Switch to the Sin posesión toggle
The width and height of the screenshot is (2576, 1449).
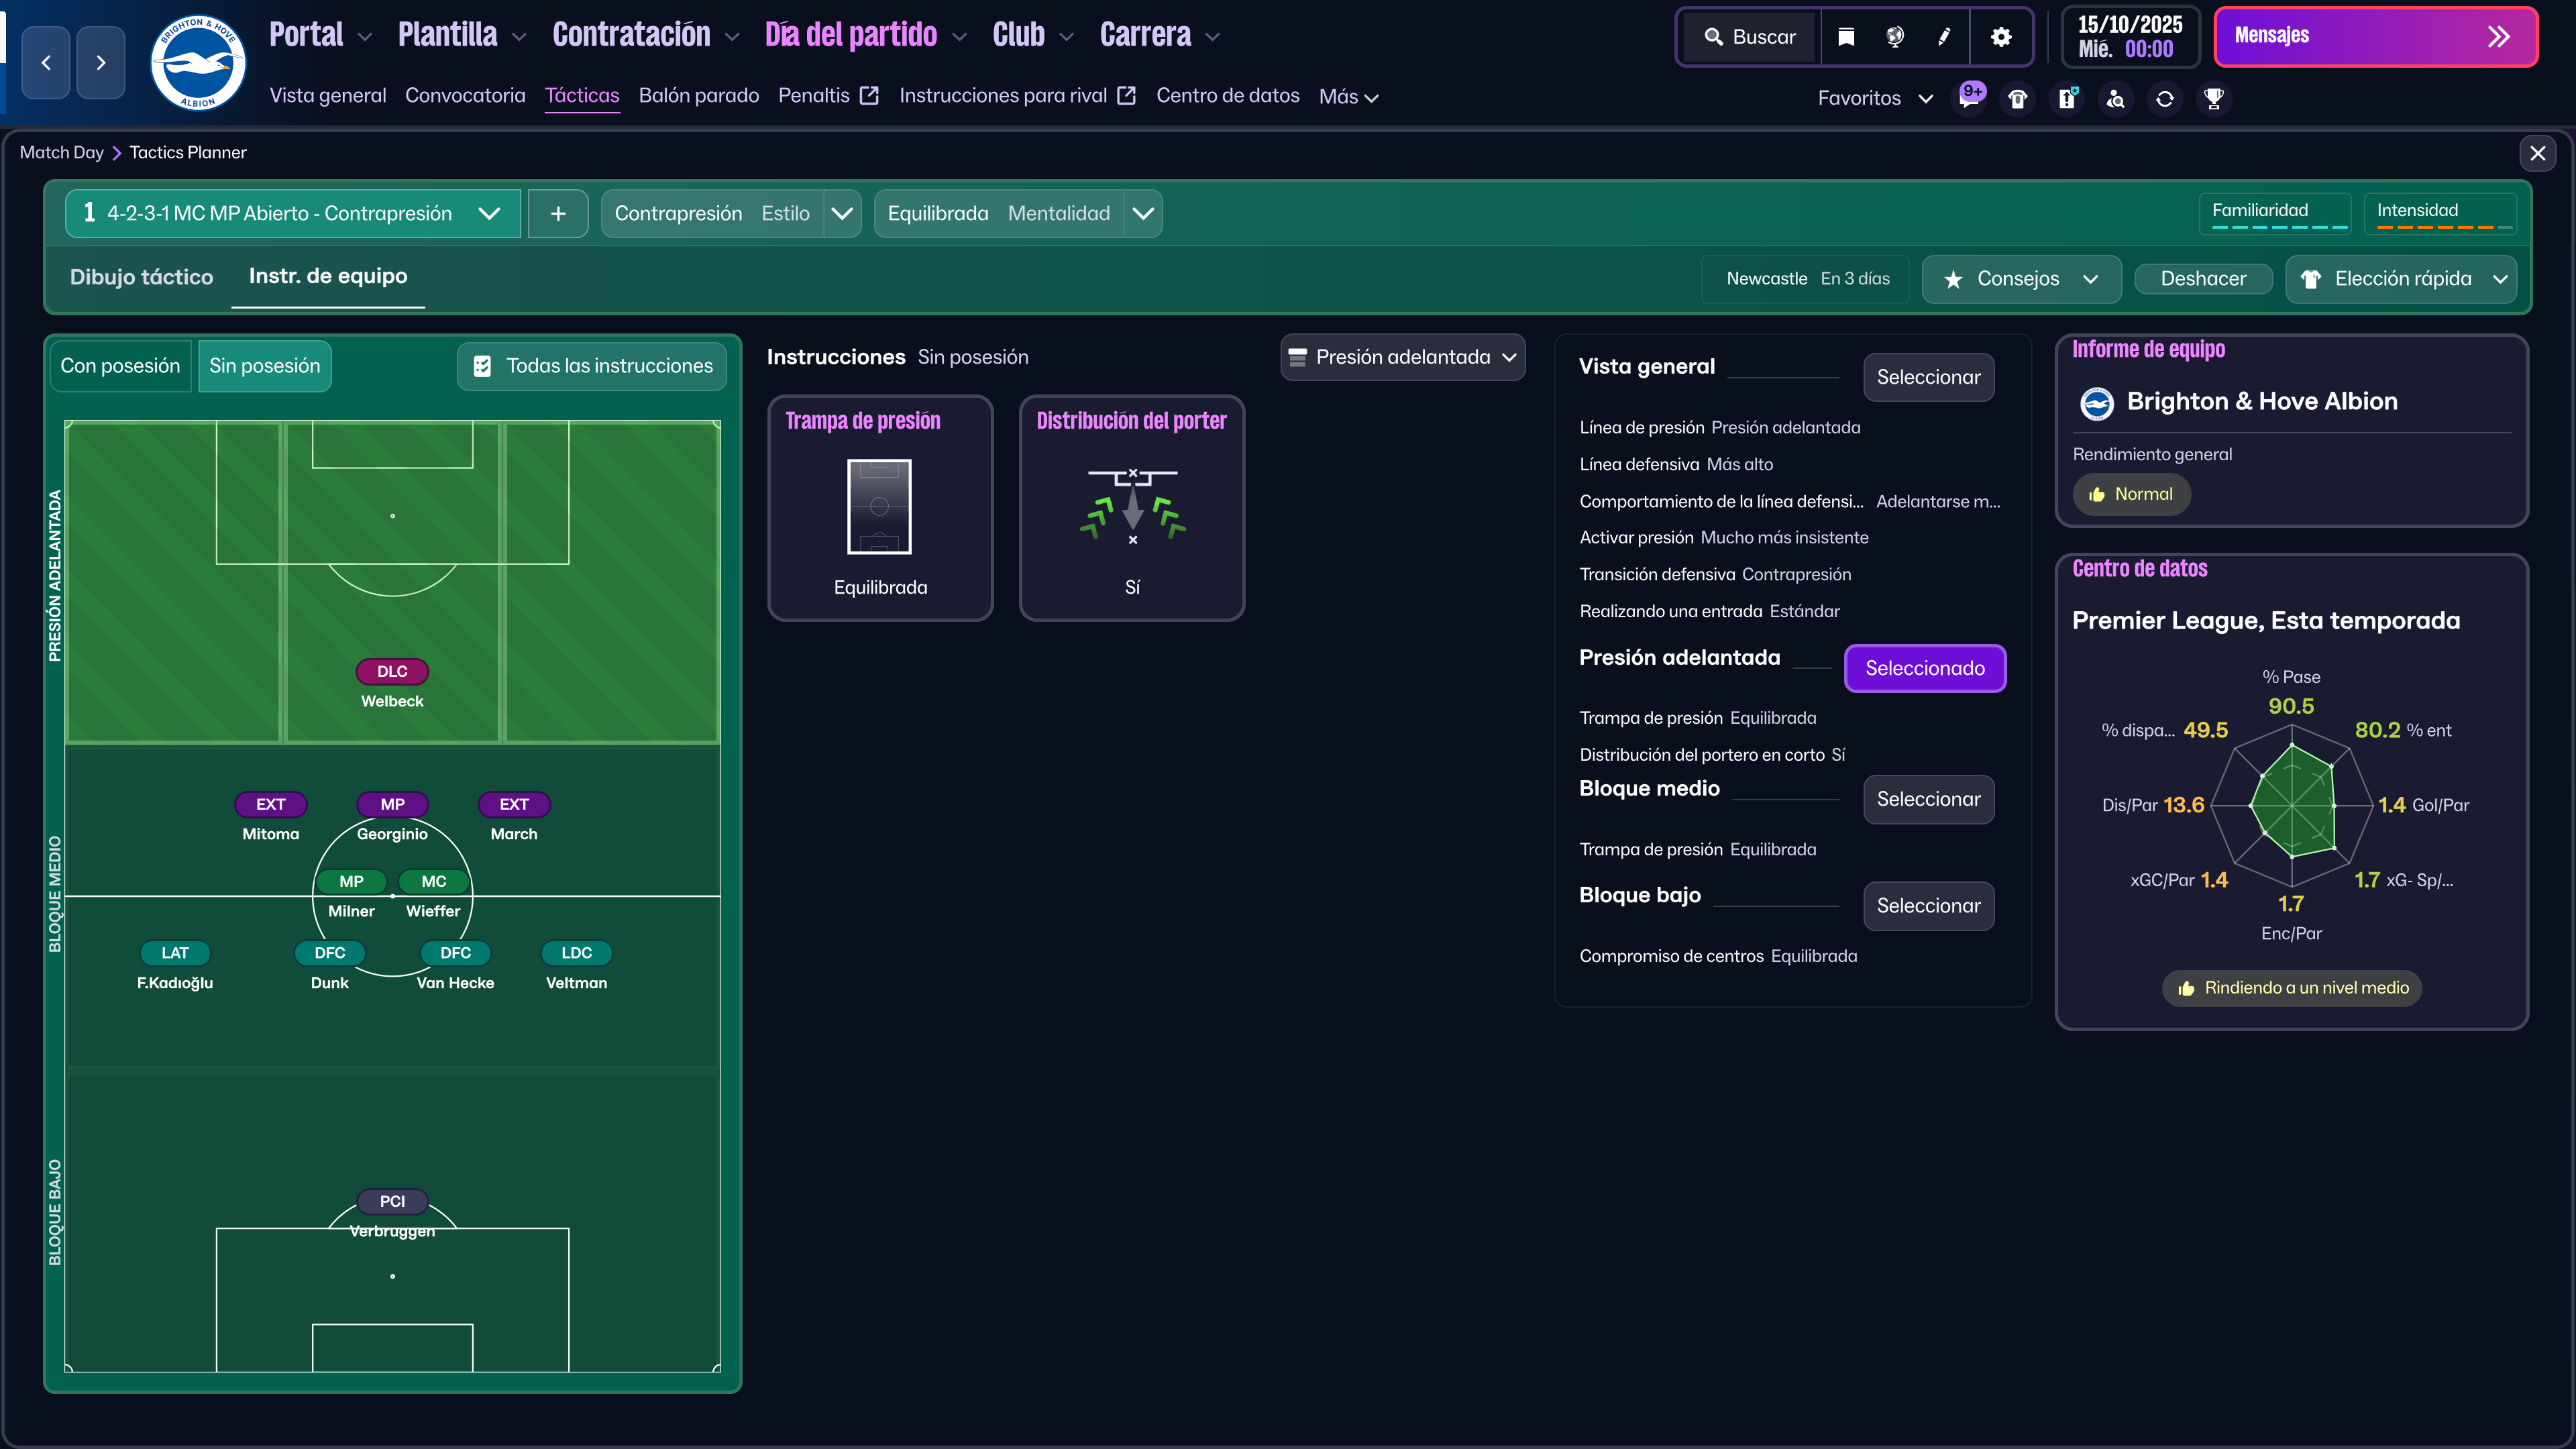point(264,366)
